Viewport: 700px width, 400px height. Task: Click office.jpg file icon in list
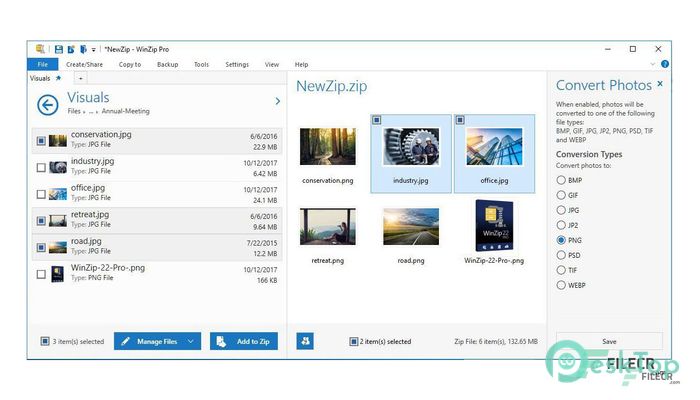pos(58,194)
